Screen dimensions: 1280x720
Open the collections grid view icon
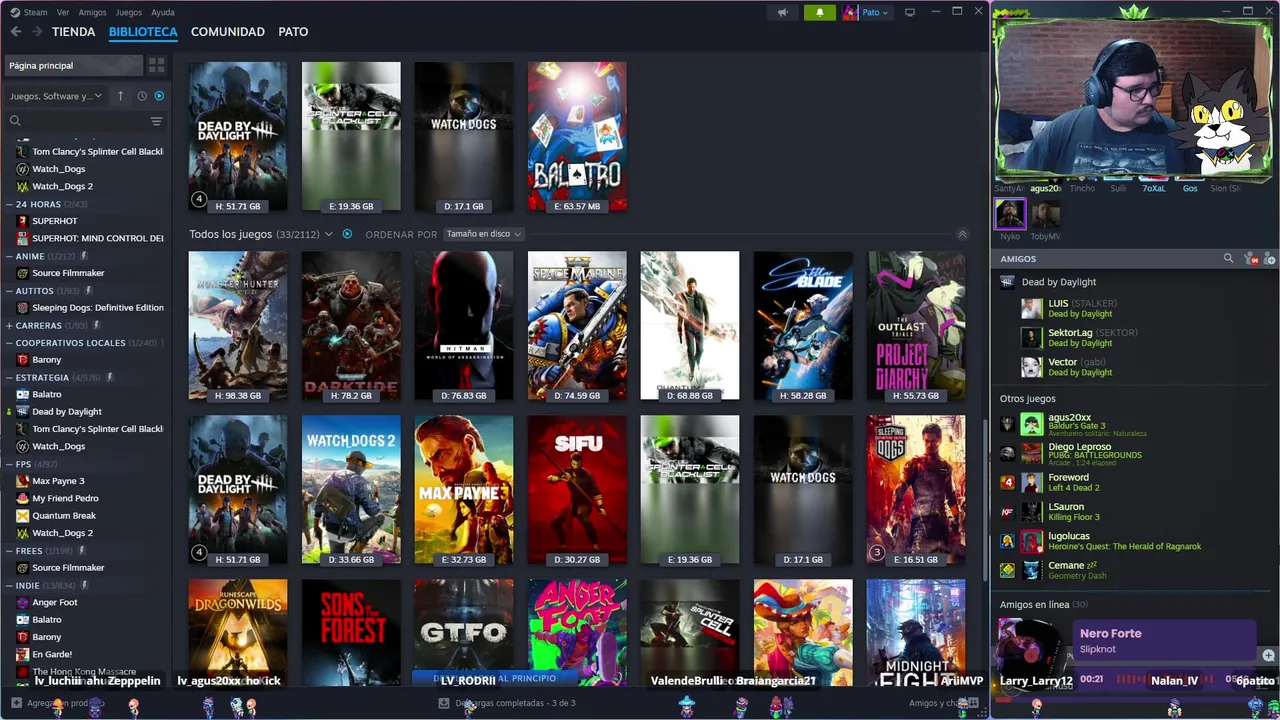coord(156,65)
